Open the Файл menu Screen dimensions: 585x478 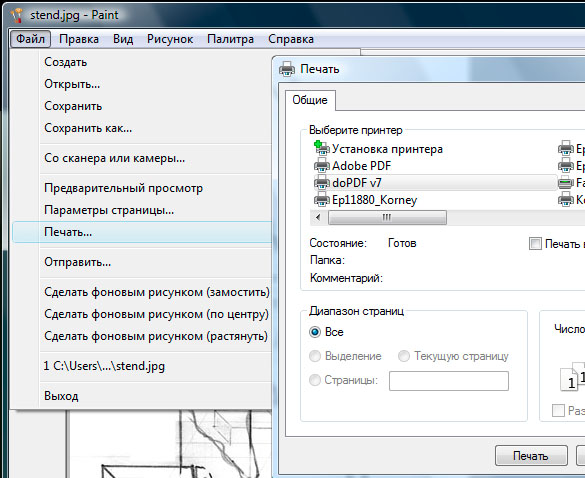[x=31, y=39]
